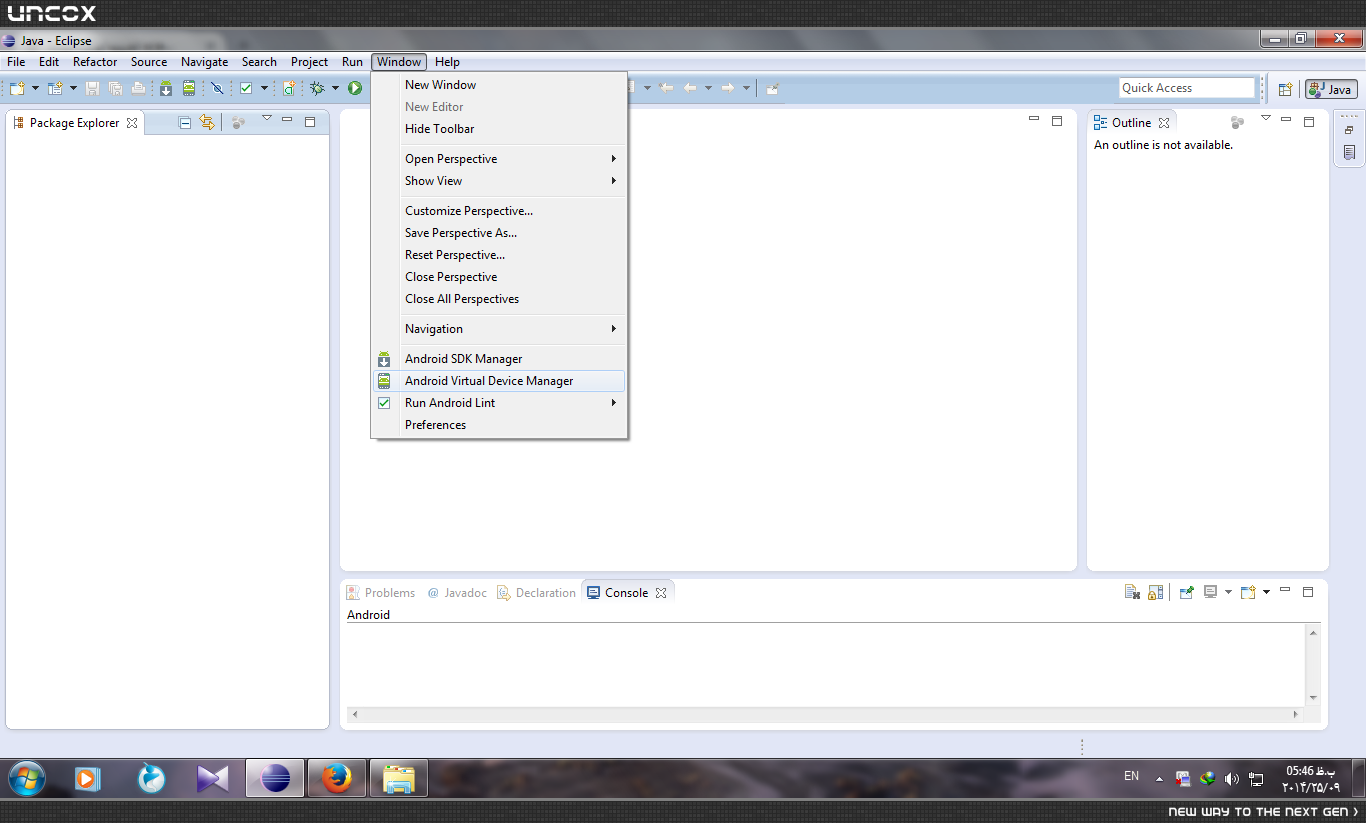The height and width of the screenshot is (823, 1366).
Task: Click the volume icon in system tray
Action: 1232,779
